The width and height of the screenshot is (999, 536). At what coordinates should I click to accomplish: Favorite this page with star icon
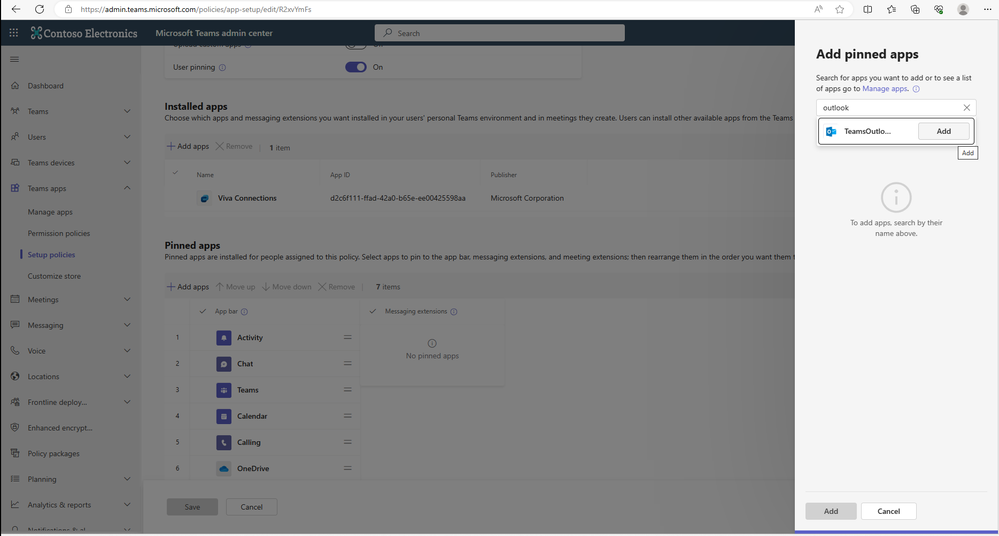tap(840, 10)
